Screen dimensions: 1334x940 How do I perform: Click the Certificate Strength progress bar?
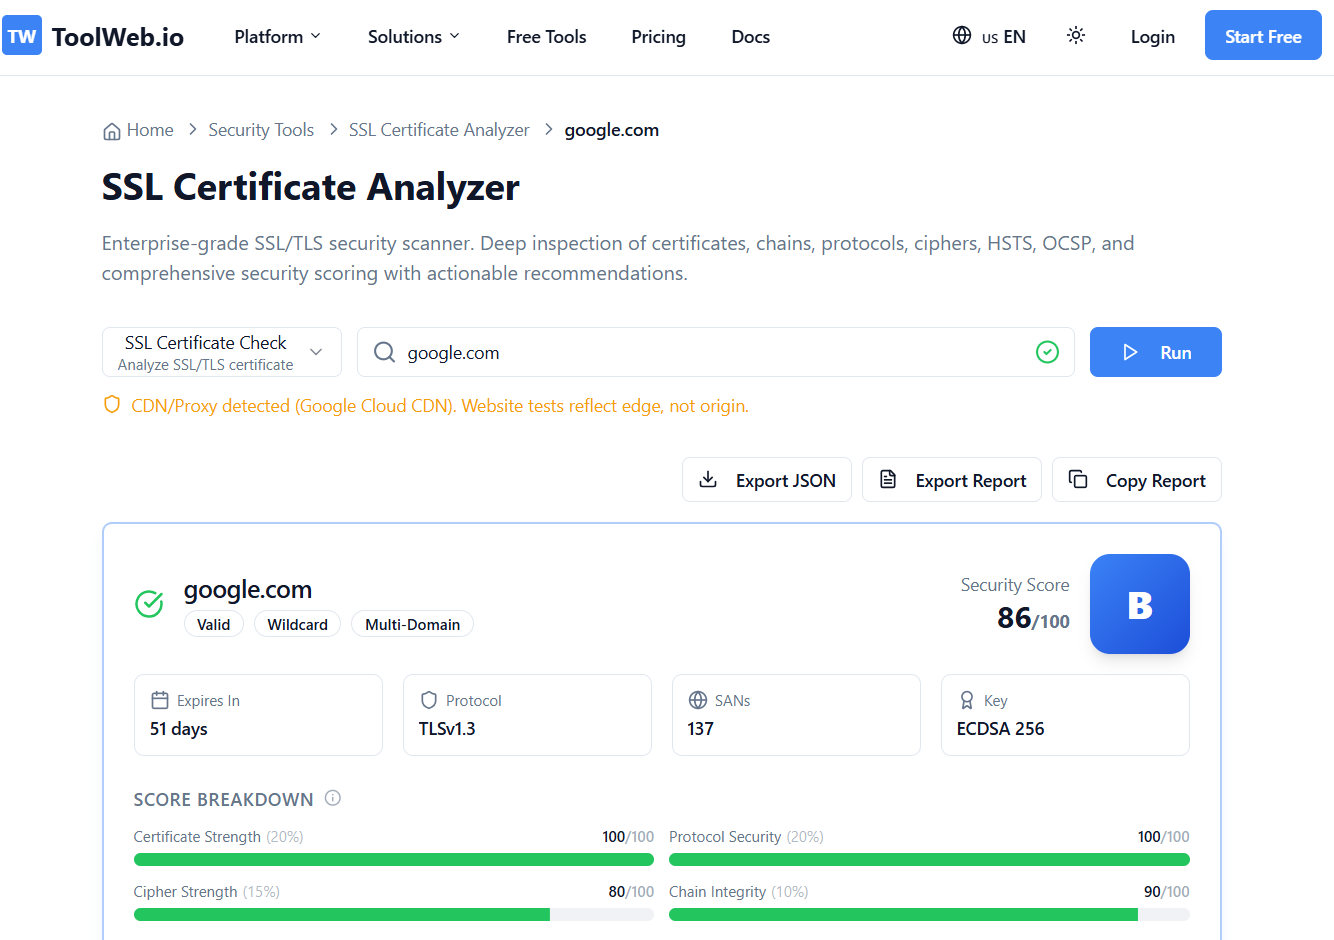pos(394,859)
